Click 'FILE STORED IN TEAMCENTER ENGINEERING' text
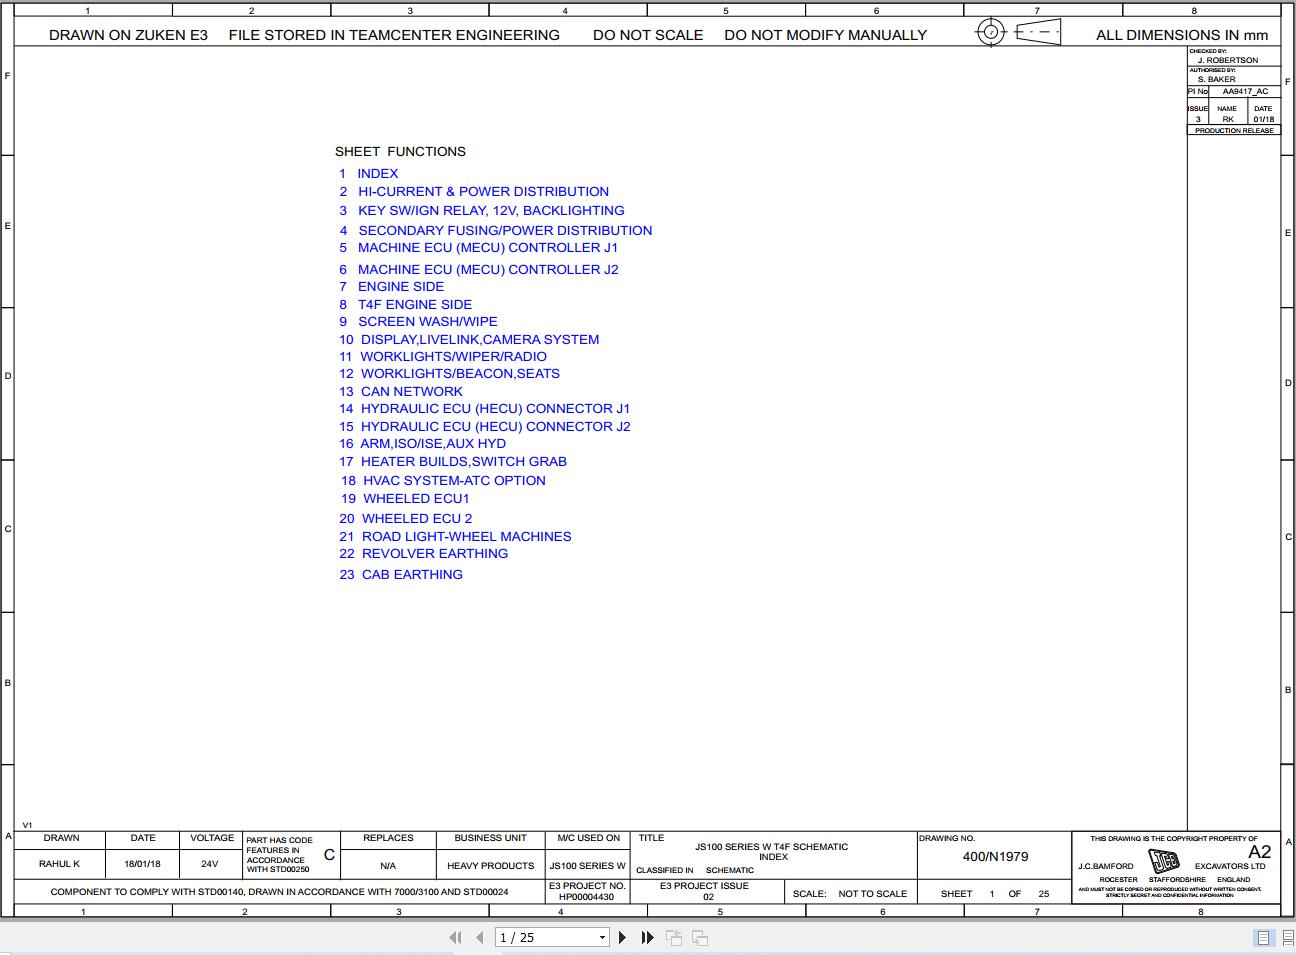1296x955 pixels. click(394, 34)
